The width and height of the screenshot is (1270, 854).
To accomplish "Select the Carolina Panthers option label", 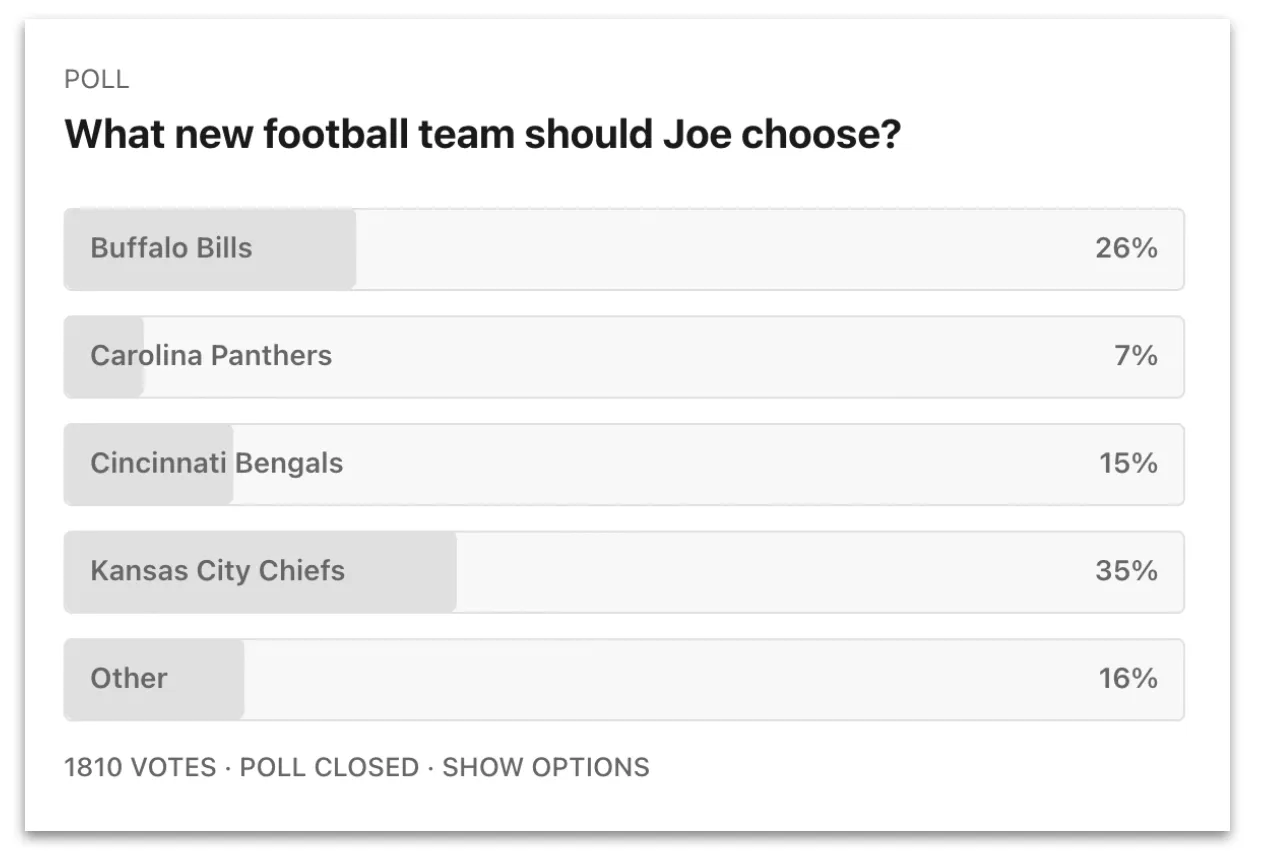I will 211,356.
